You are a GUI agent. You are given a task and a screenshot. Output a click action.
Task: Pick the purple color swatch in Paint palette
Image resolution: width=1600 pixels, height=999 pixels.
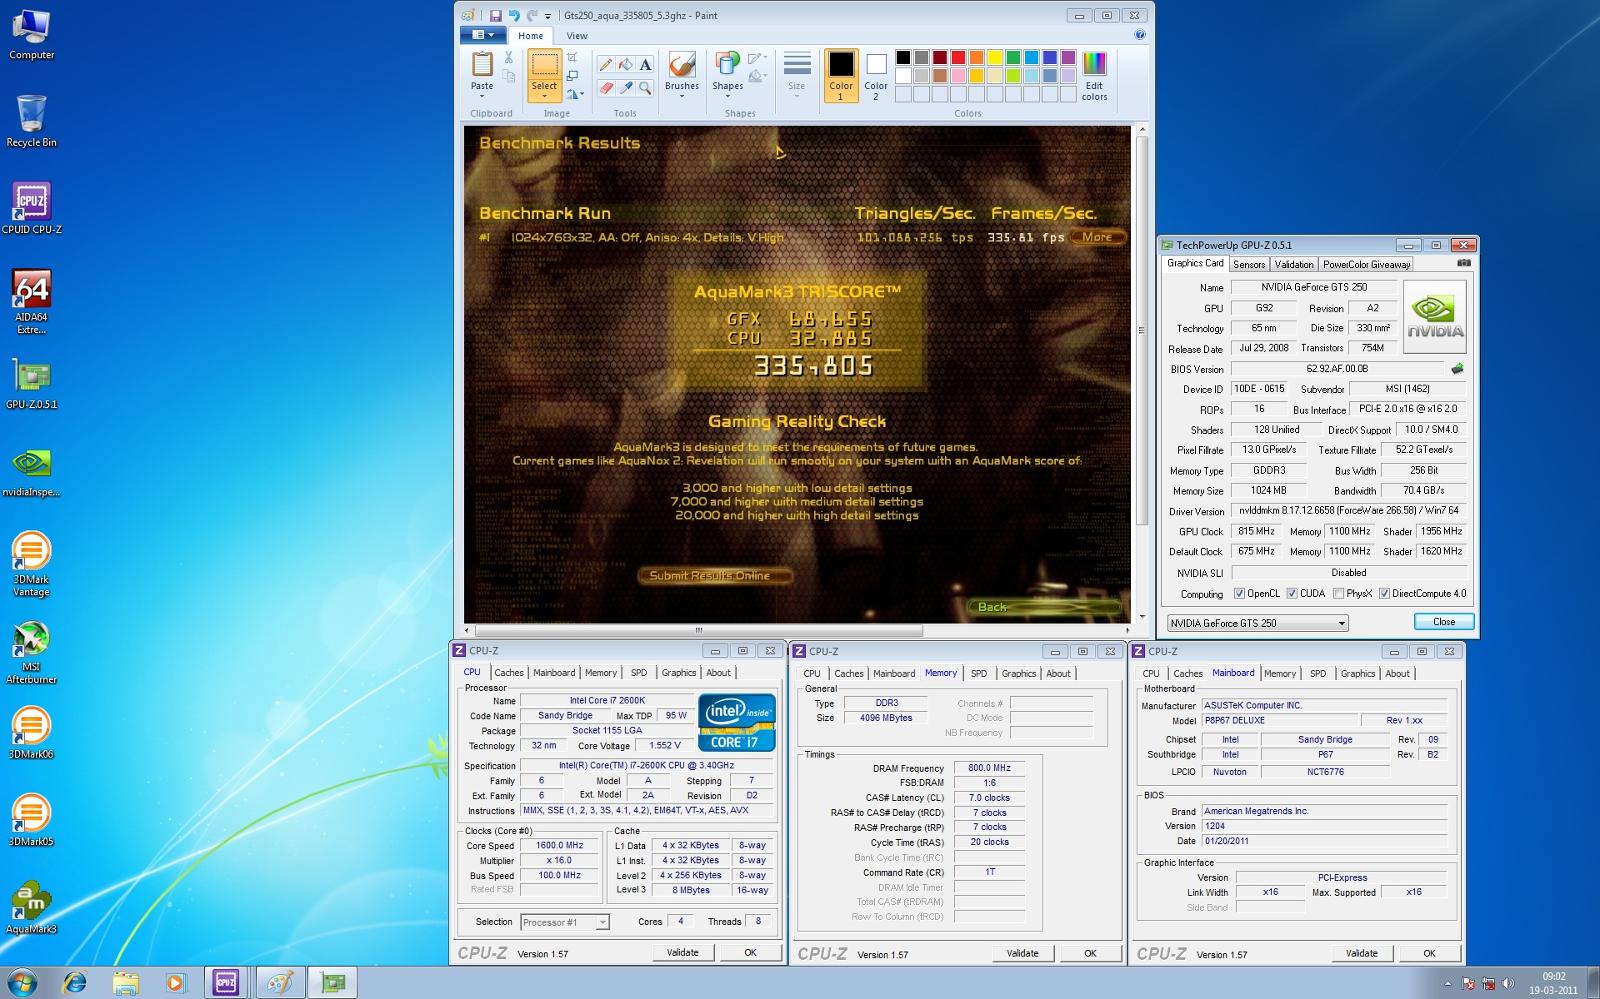pos(1068,57)
